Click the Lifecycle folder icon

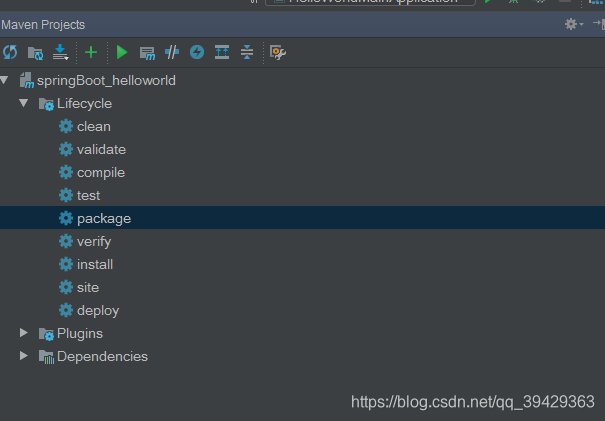tap(46, 104)
